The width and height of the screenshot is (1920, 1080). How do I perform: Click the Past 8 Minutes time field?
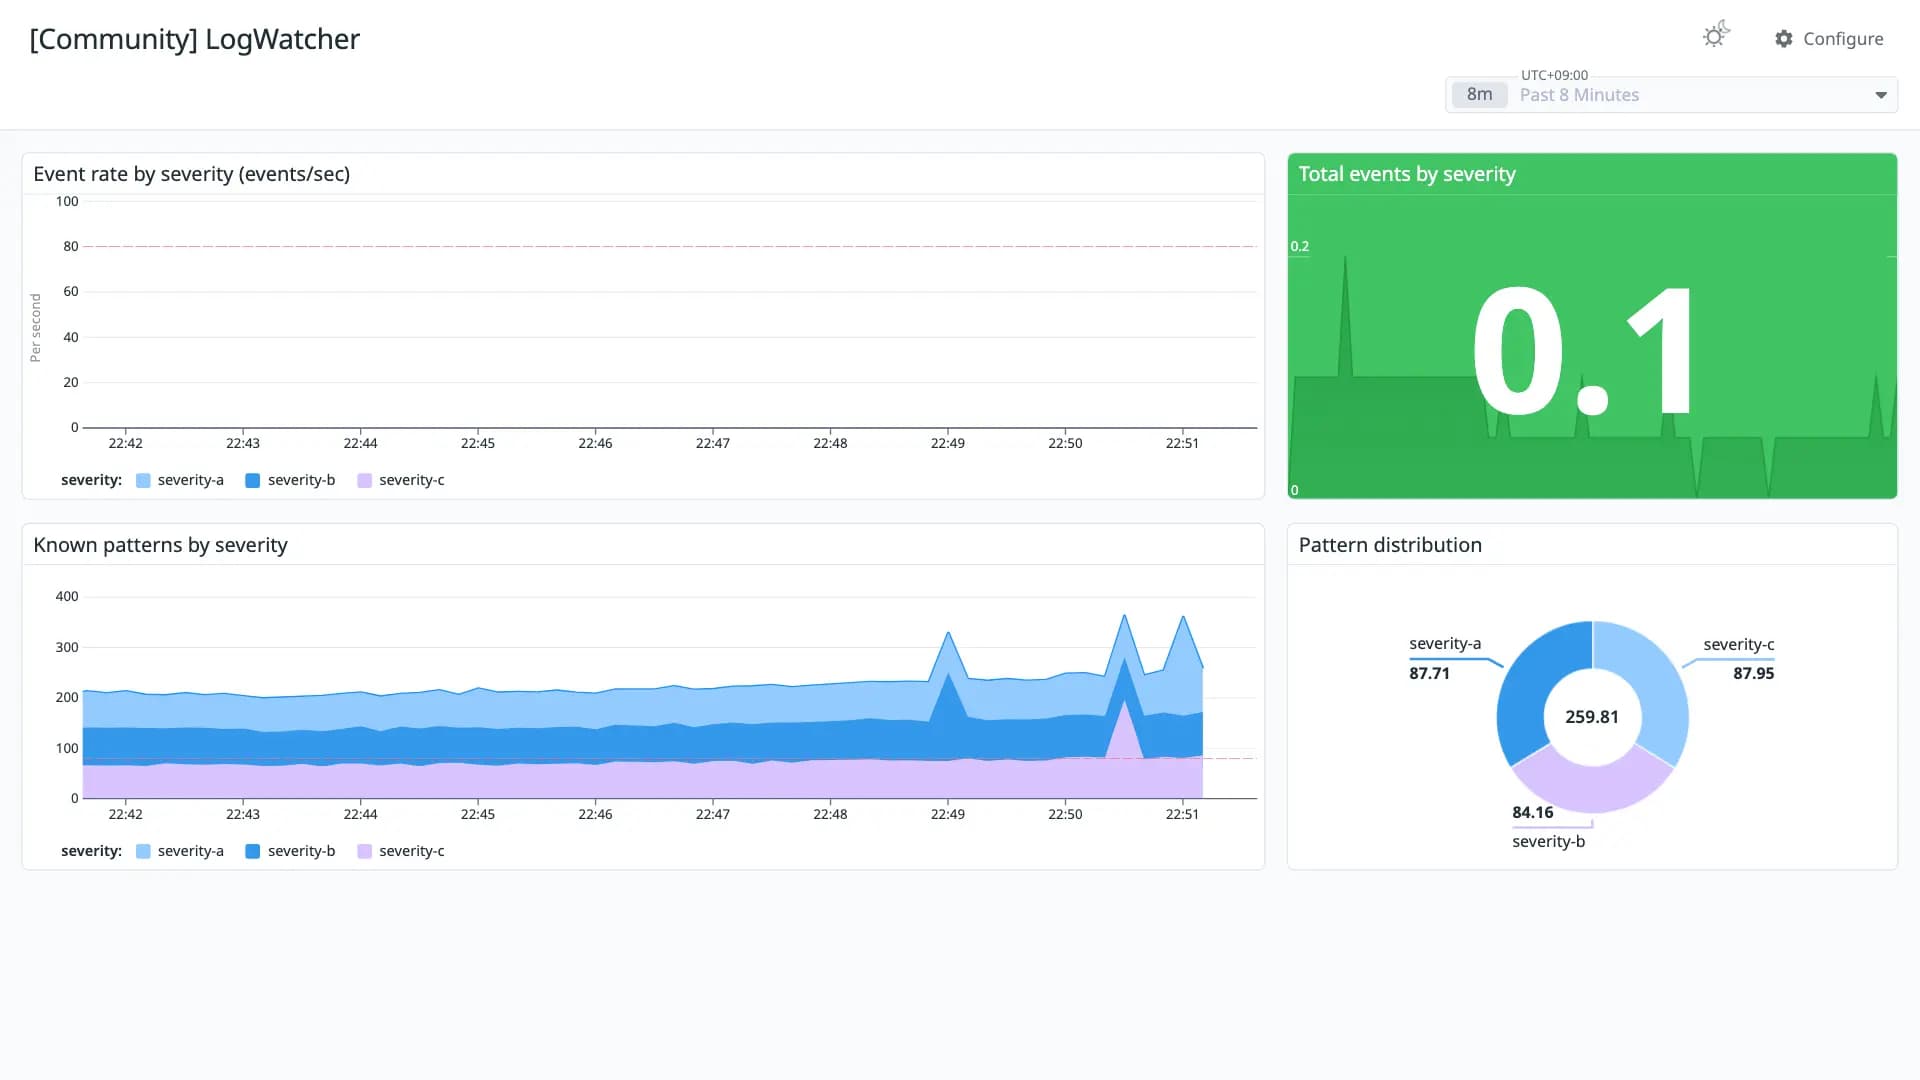pos(1671,95)
